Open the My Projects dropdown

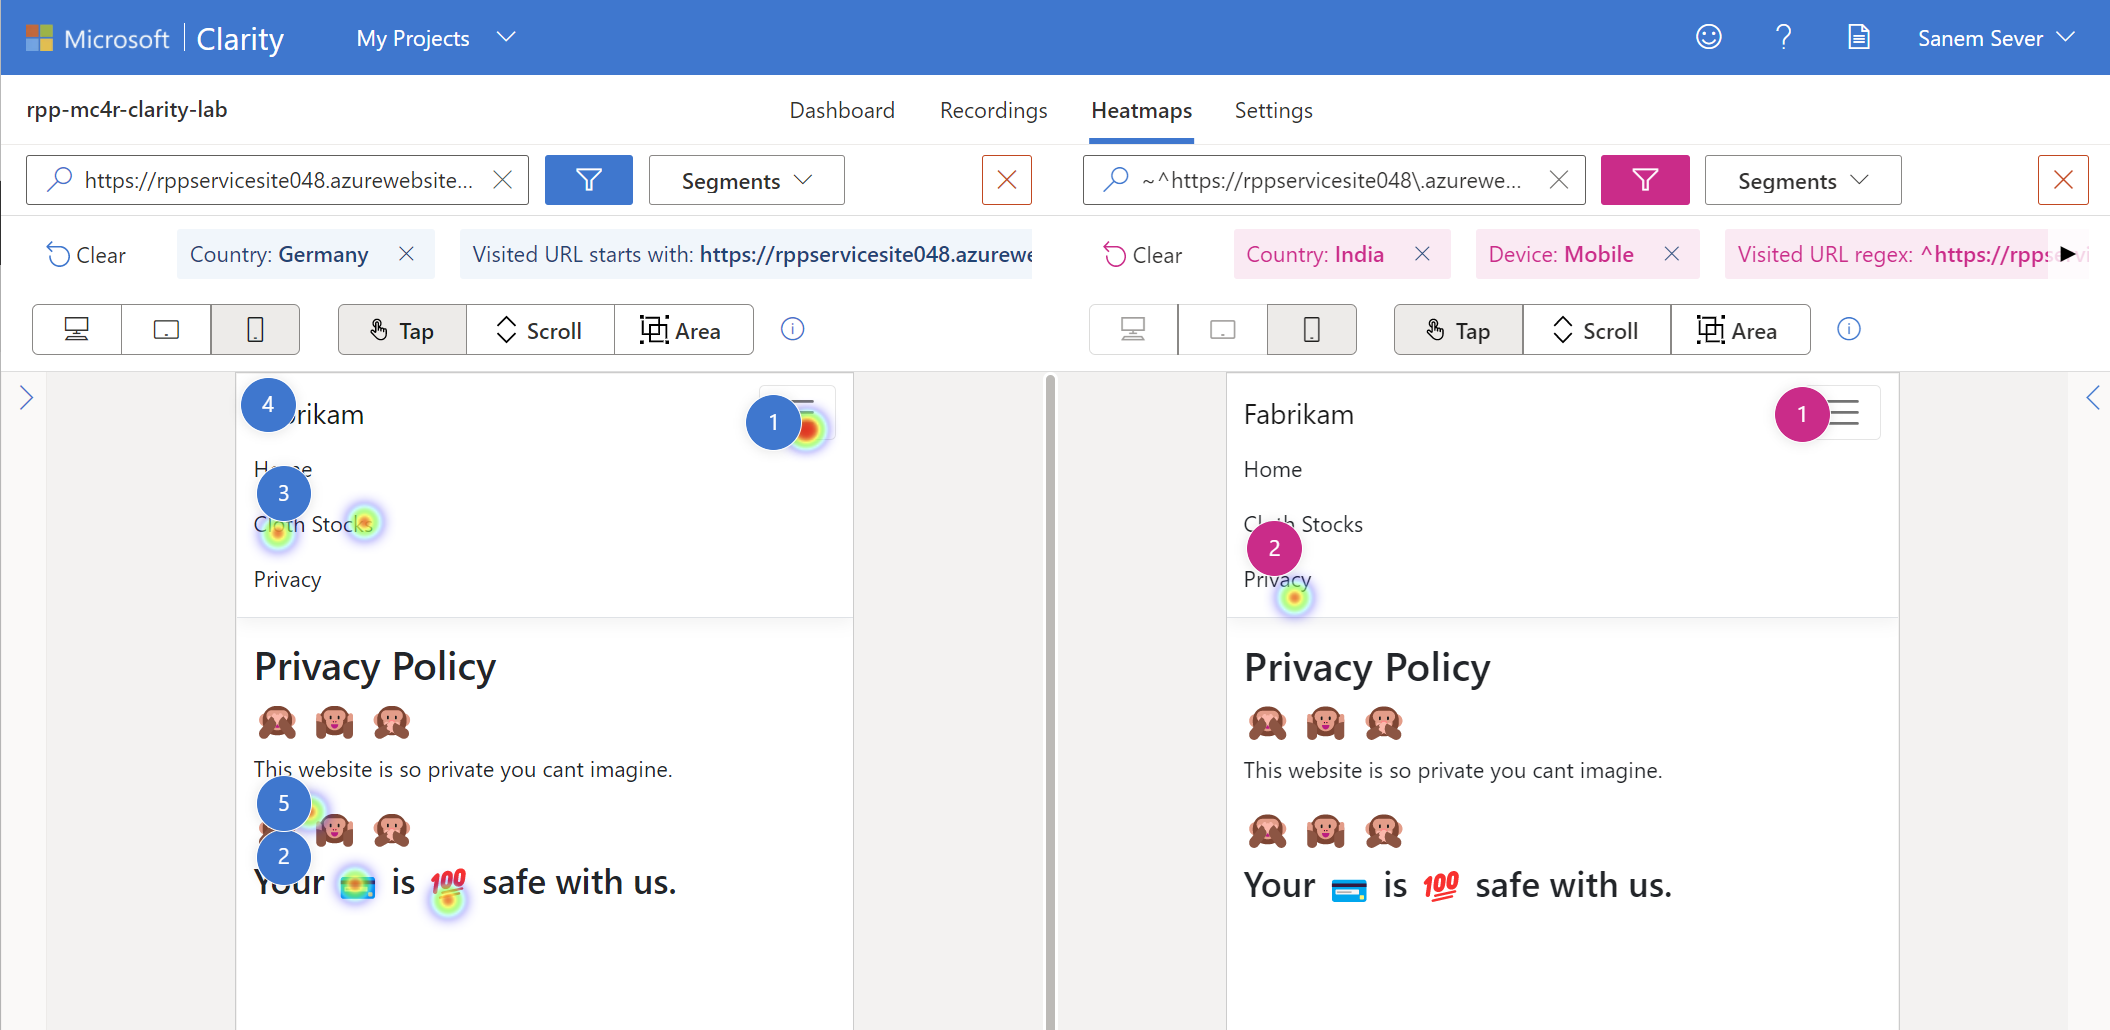click(436, 38)
